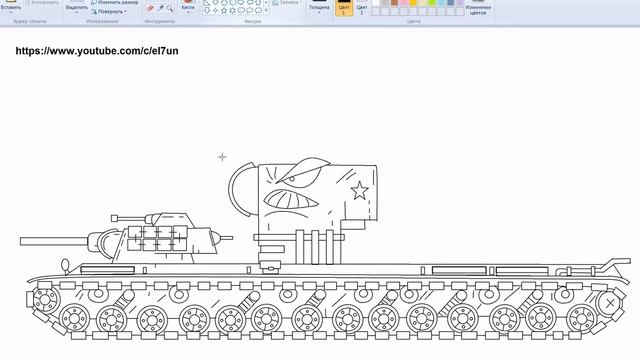Choose the down arrow shape
Image resolution: width=640 pixels, height=360 pixels.
pos(207,11)
